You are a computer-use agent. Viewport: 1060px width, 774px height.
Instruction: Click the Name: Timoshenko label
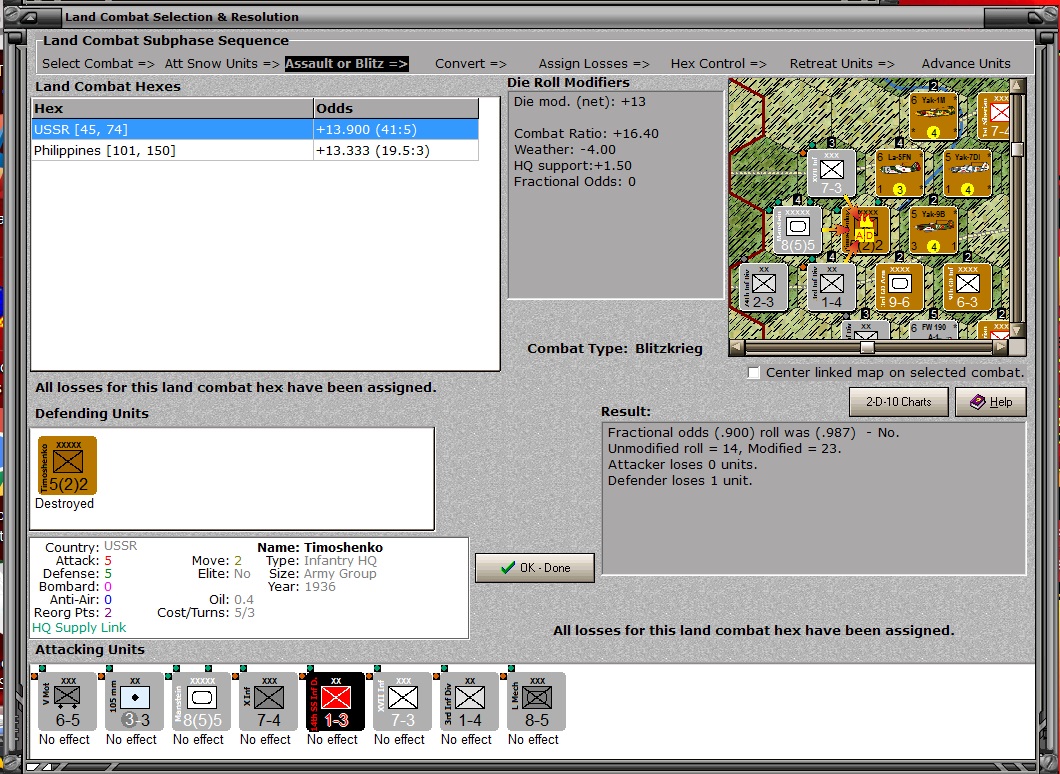(x=320, y=548)
